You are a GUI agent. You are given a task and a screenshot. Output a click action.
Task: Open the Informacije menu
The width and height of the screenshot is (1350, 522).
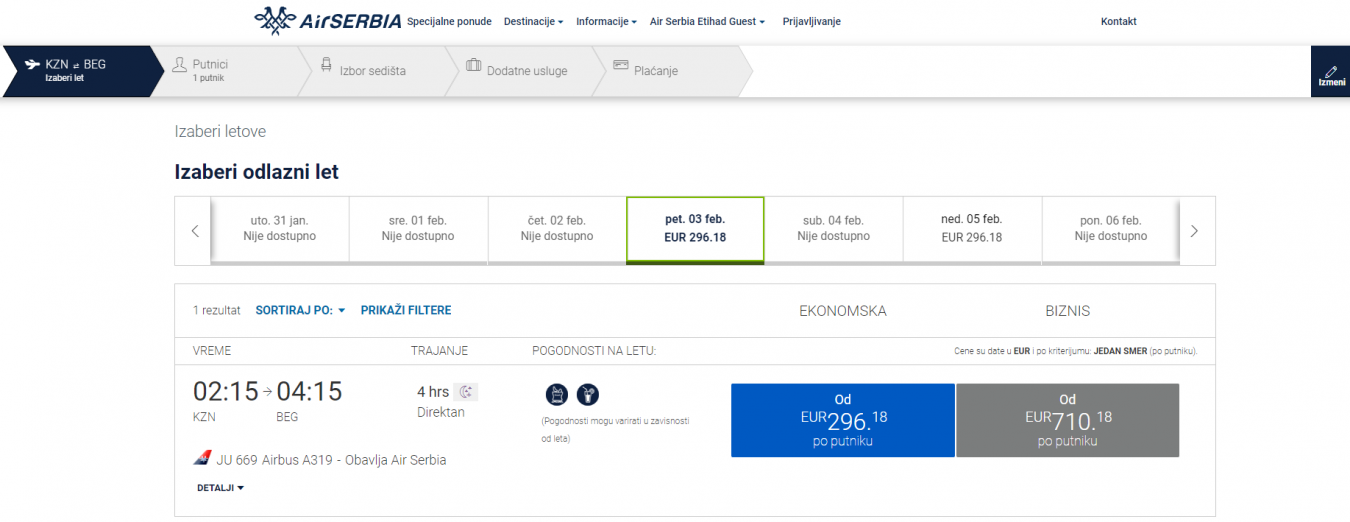(x=606, y=21)
